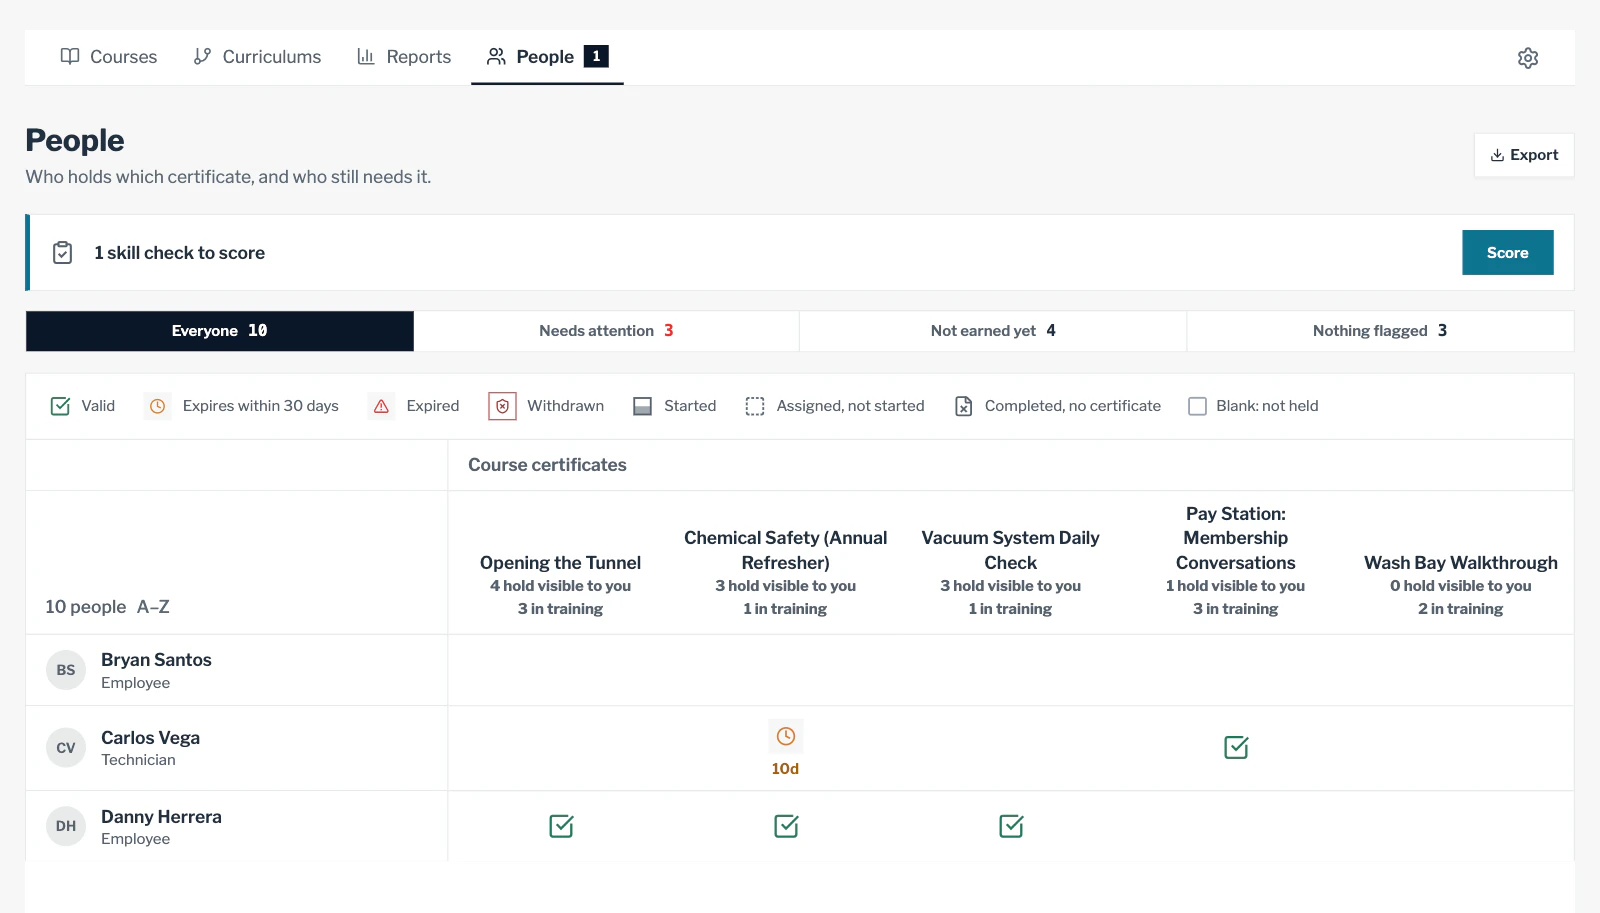Filter by Nothing flagged
1600x913 pixels.
pyautogui.click(x=1380, y=331)
